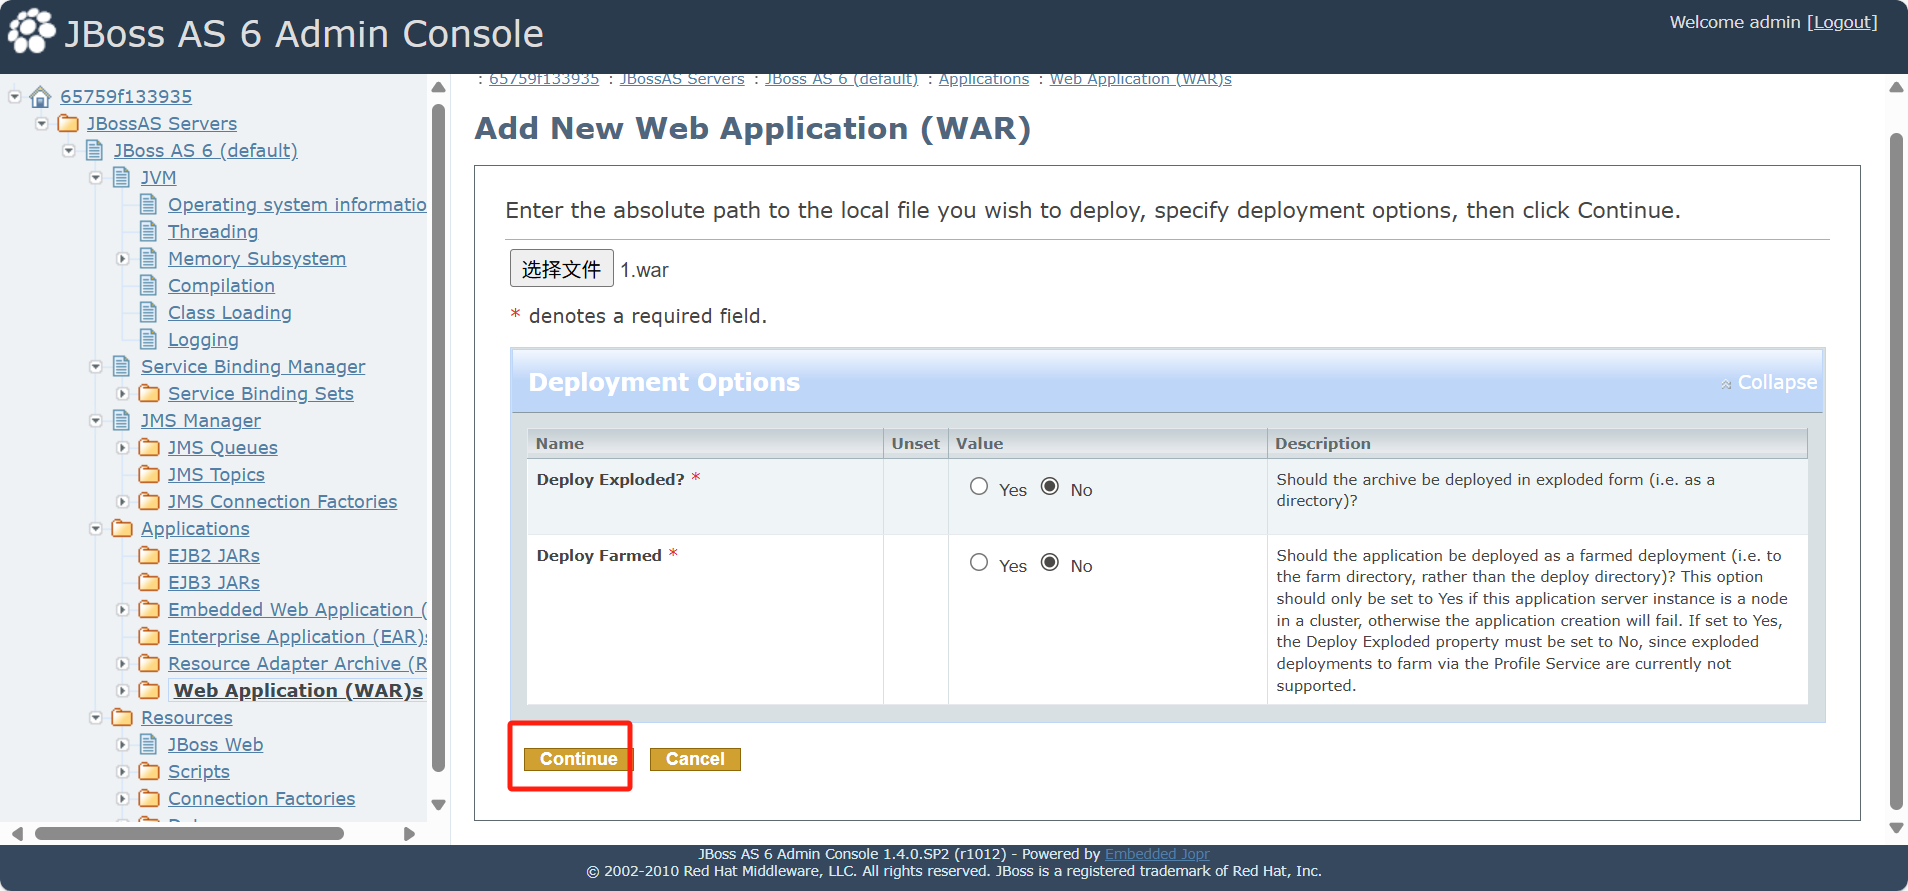Image resolution: width=1908 pixels, height=891 pixels.
Task: Click the home icon beside 65759f133935
Action: point(40,97)
